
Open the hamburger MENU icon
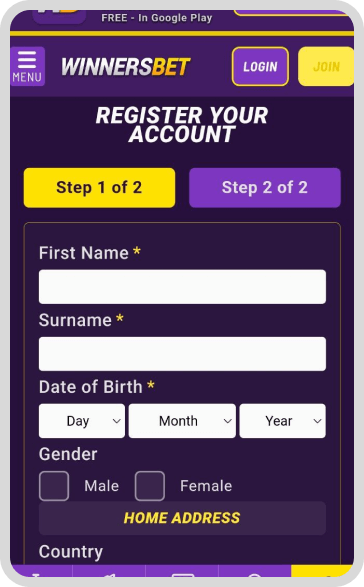[27, 66]
